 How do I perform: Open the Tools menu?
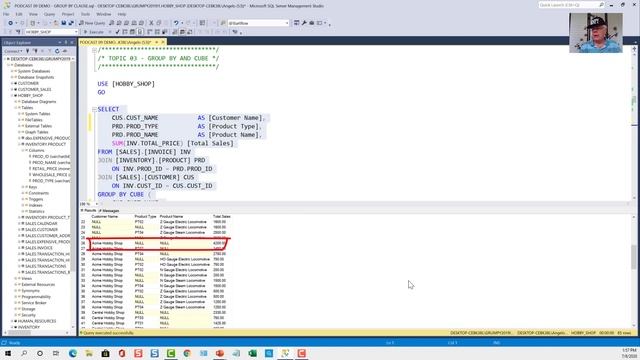point(85,14)
